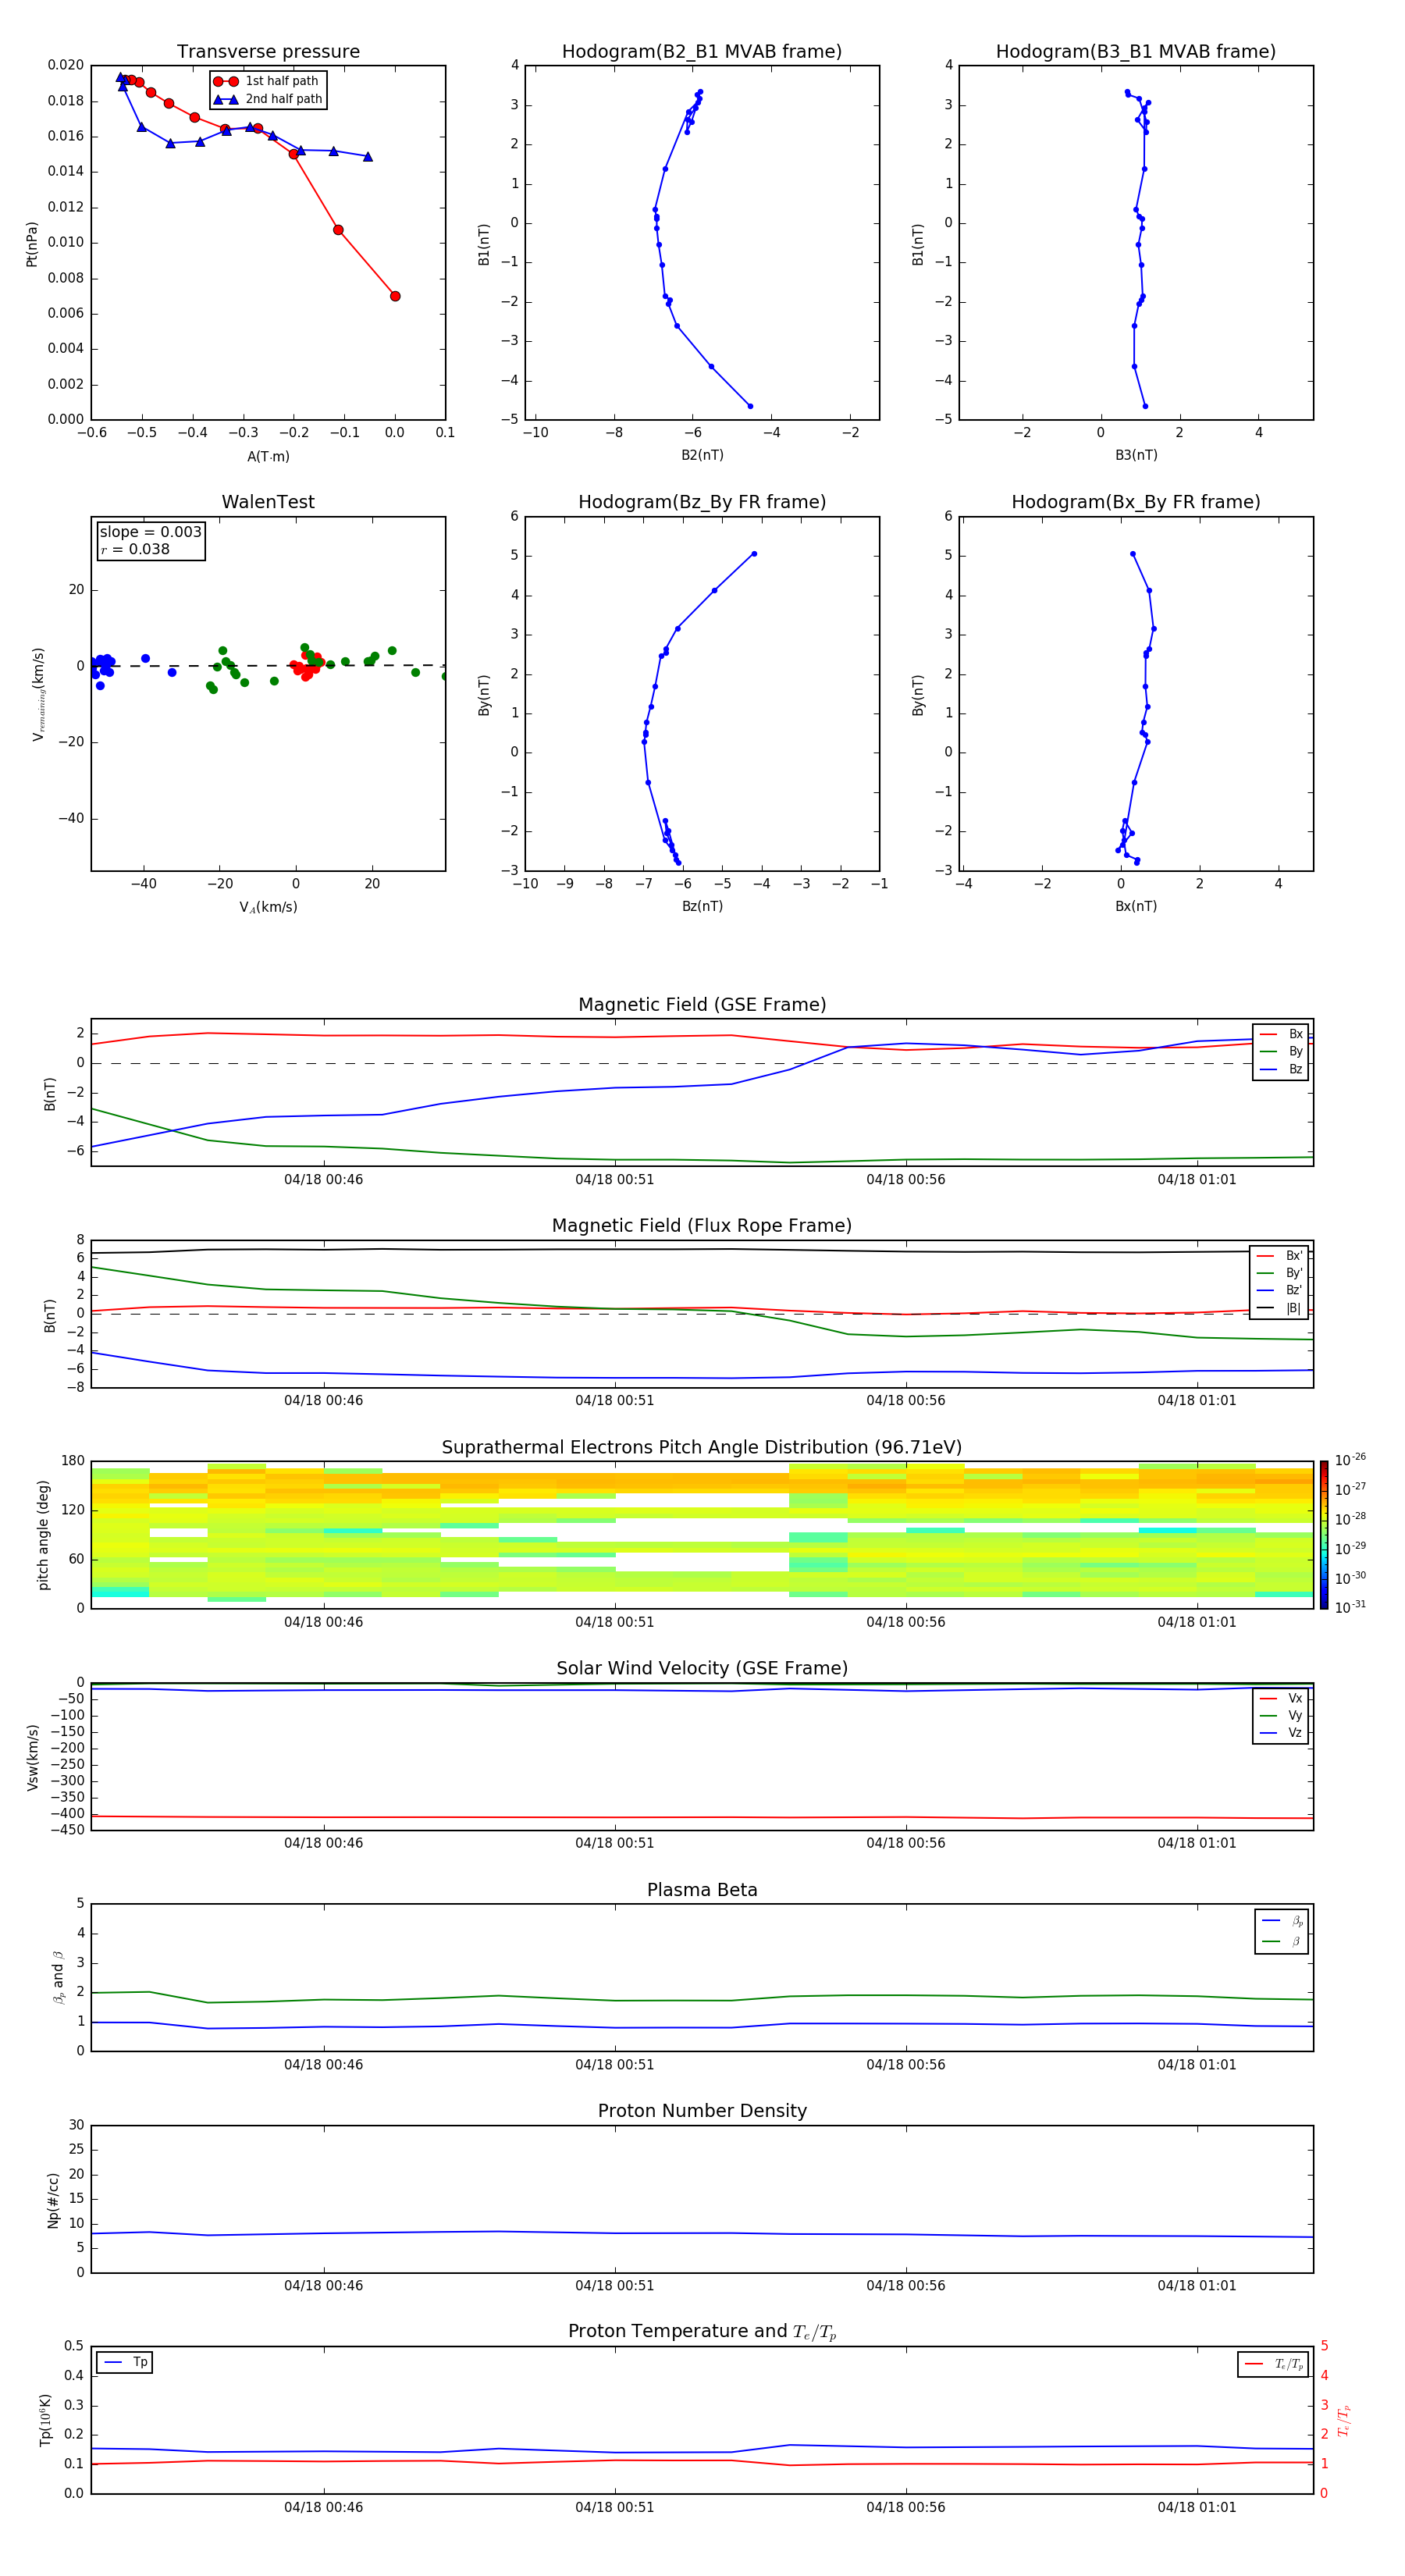1405x2576 pixels.
Task: Click the "04/18 00:51" tick under Plasma Beta
Action: (x=614, y=2065)
